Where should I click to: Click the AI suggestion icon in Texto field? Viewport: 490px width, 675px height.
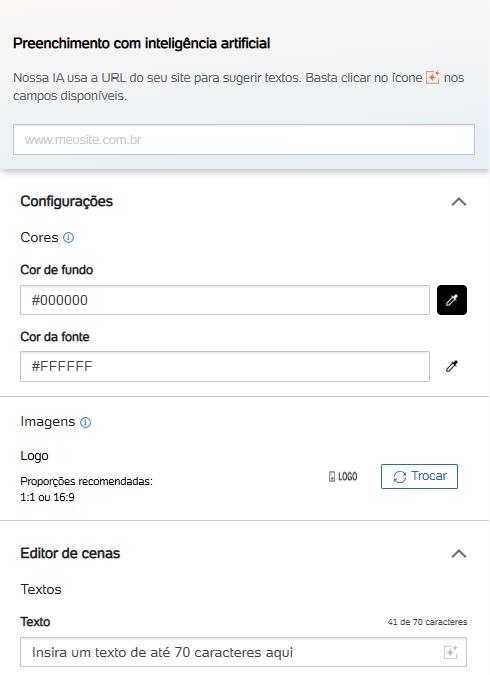click(450, 652)
